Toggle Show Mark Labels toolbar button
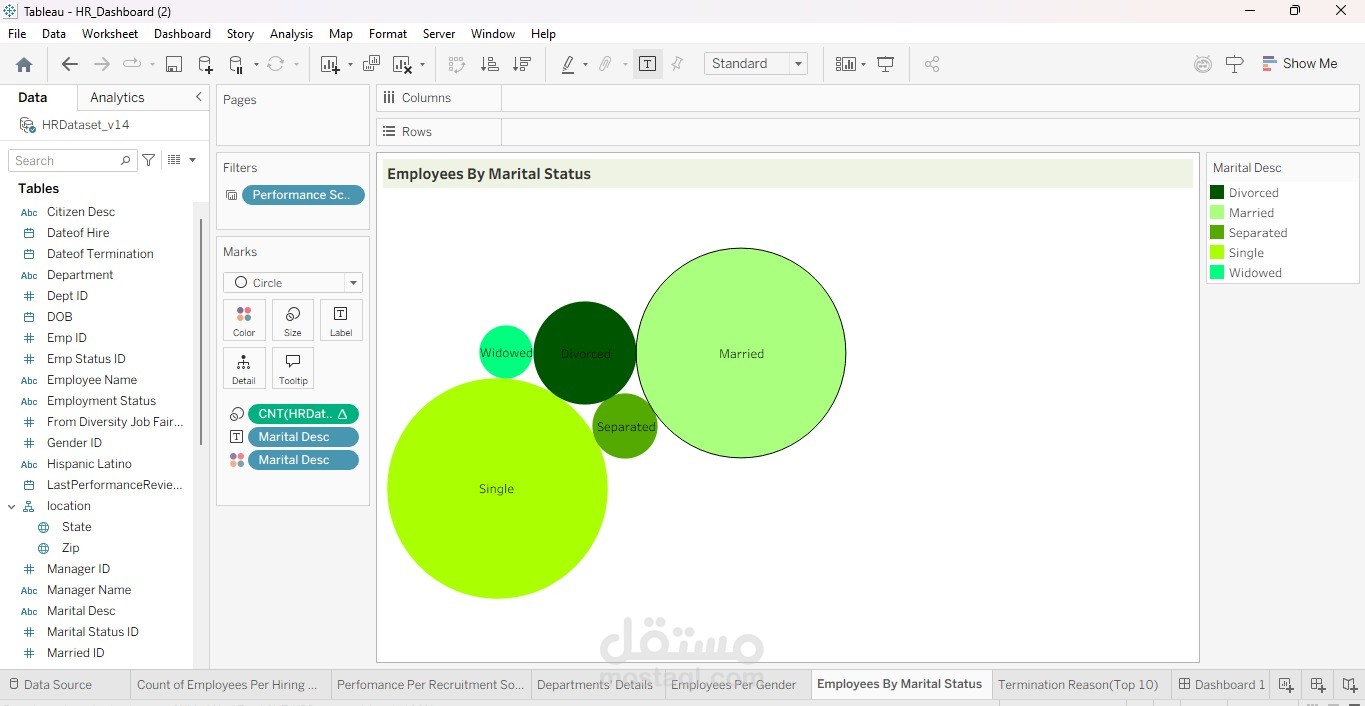The height and width of the screenshot is (706, 1365). click(648, 64)
